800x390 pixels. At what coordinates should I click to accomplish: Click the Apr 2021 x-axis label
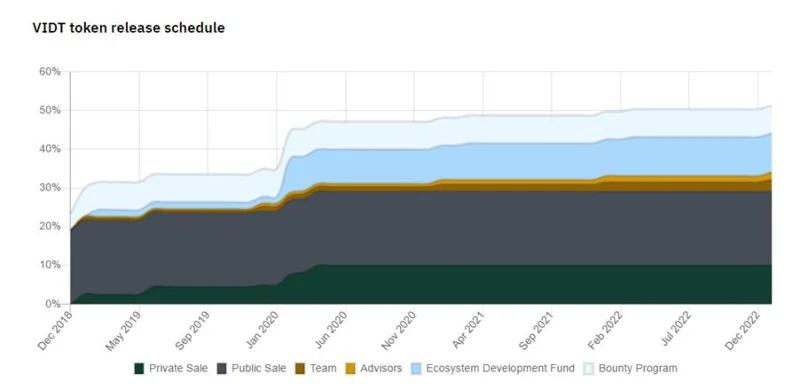468,331
